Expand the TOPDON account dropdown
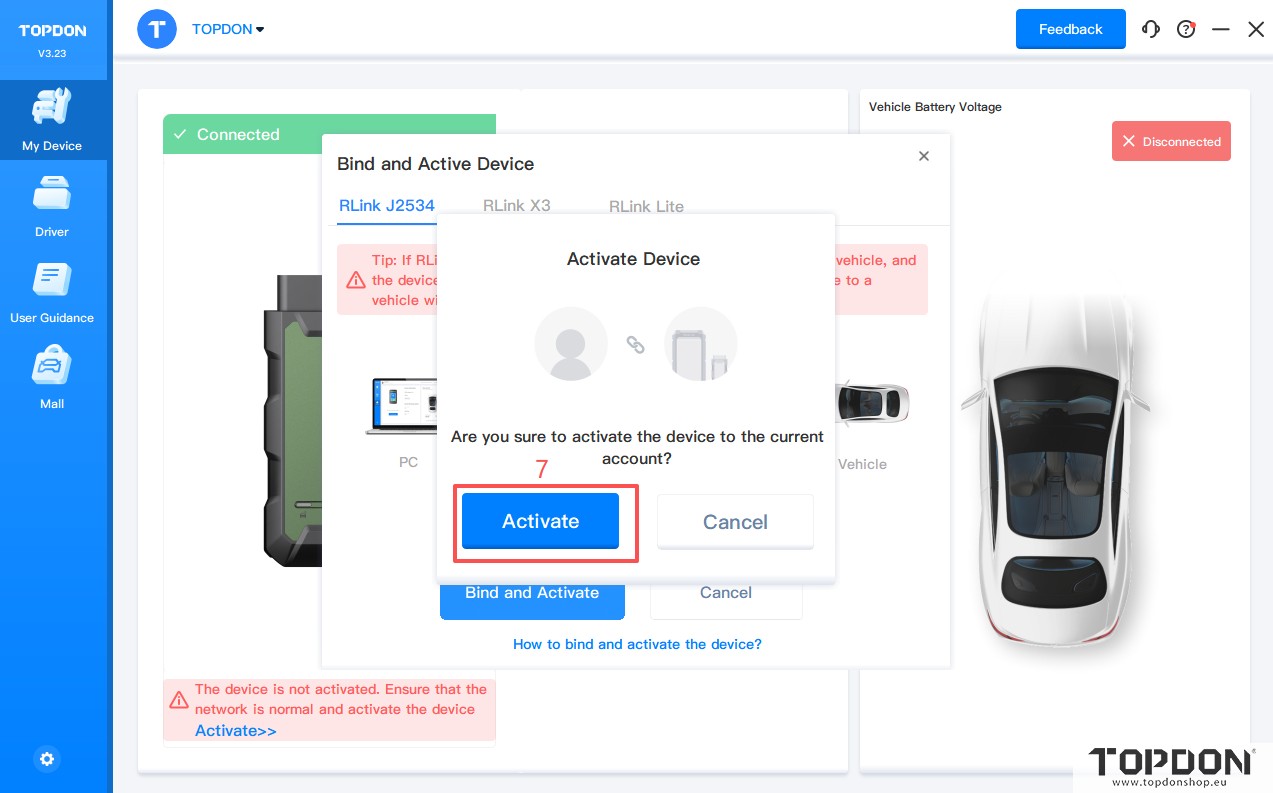Screen dimensions: 1273x793 (x=228, y=29)
